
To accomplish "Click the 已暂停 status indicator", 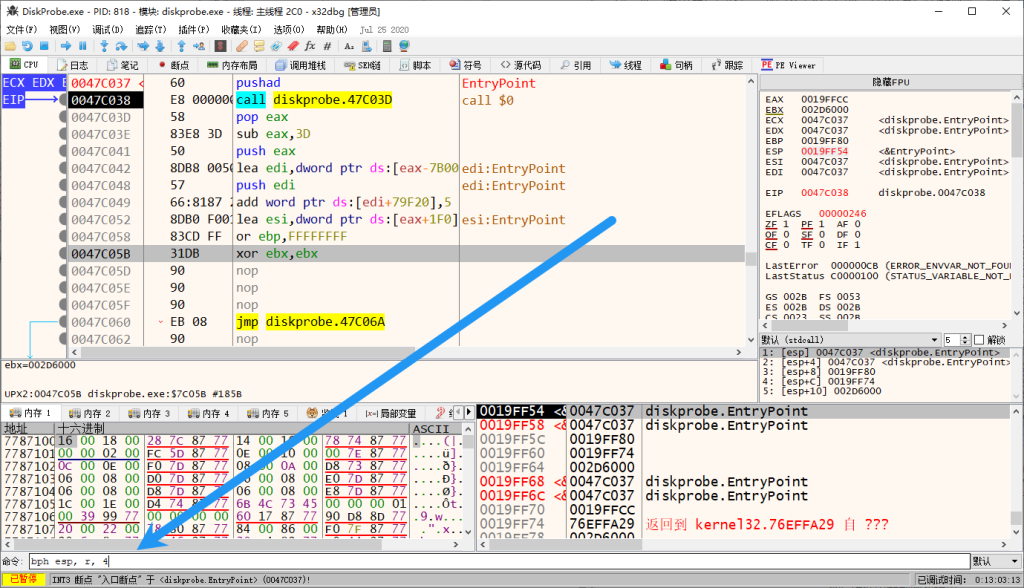I will tap(24, 580).
